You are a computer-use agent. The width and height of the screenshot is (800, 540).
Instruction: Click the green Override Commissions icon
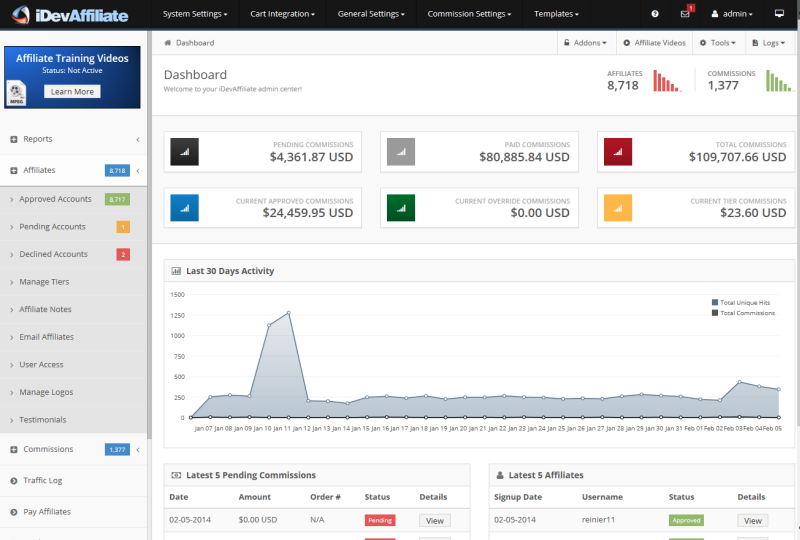(x=401, y=208)
